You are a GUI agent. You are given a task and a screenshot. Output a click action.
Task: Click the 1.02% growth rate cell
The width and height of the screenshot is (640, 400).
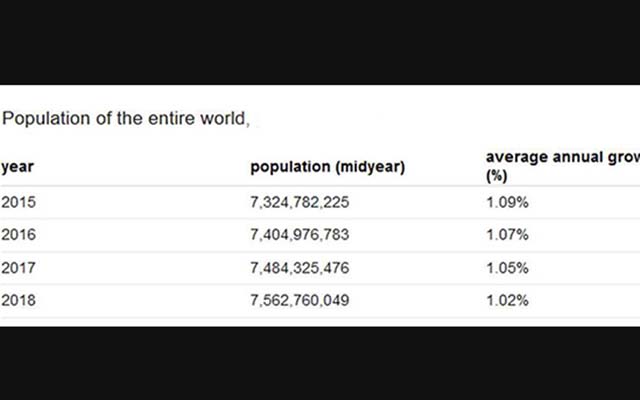point(507,300)
